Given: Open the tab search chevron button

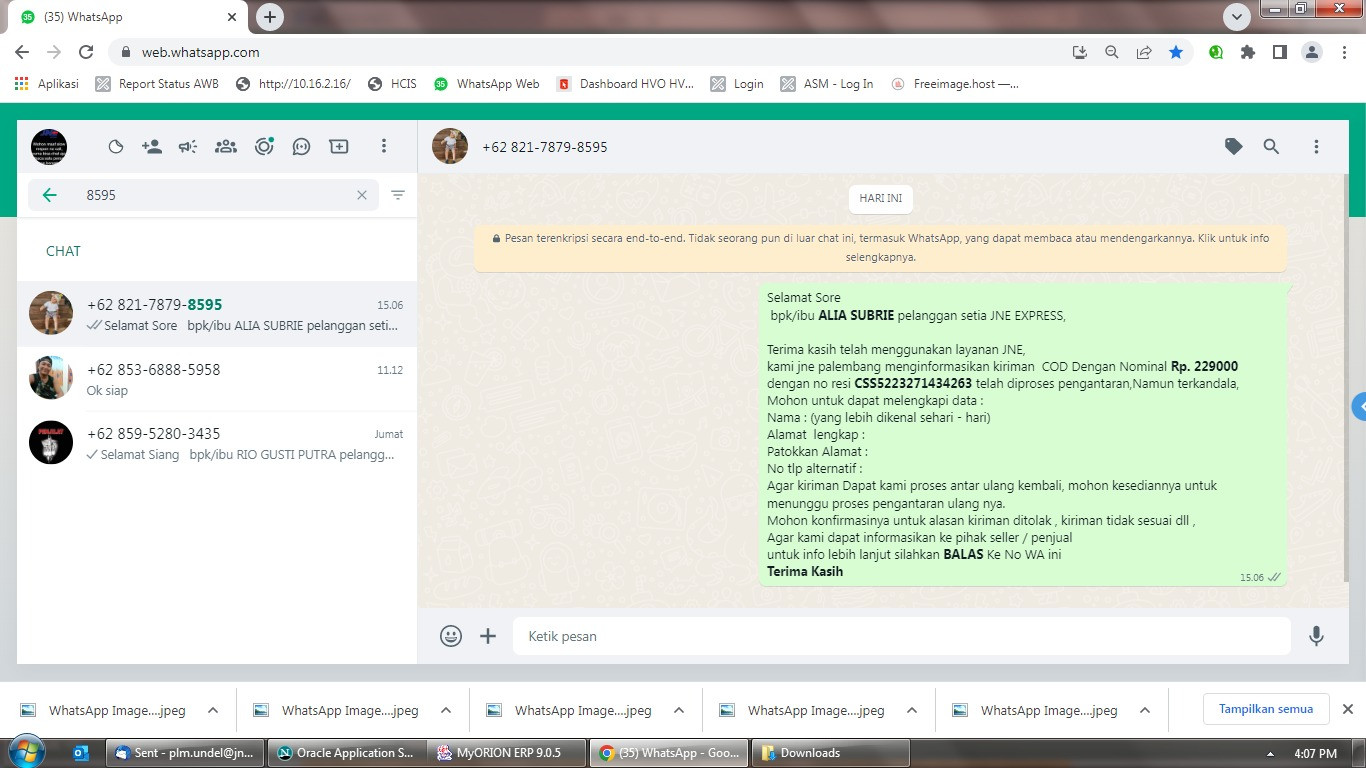Looking at the screenshot, I should click(x=1237, y=17).
